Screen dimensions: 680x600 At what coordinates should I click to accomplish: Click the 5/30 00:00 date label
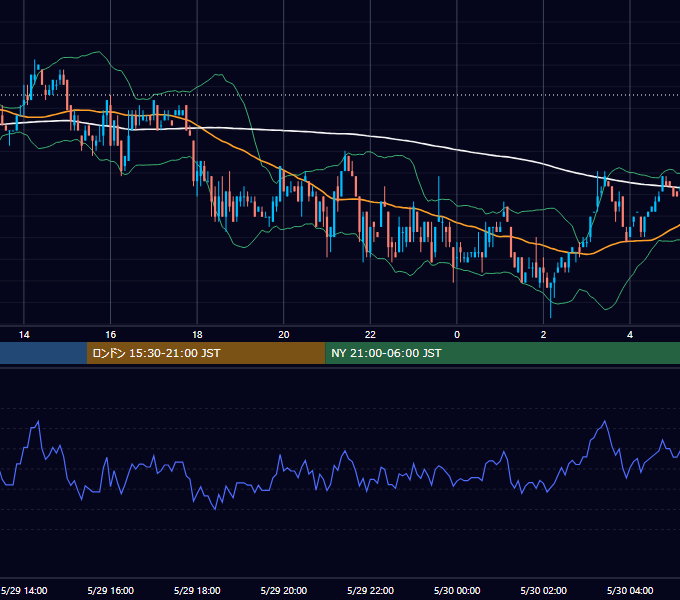[457, 590]
